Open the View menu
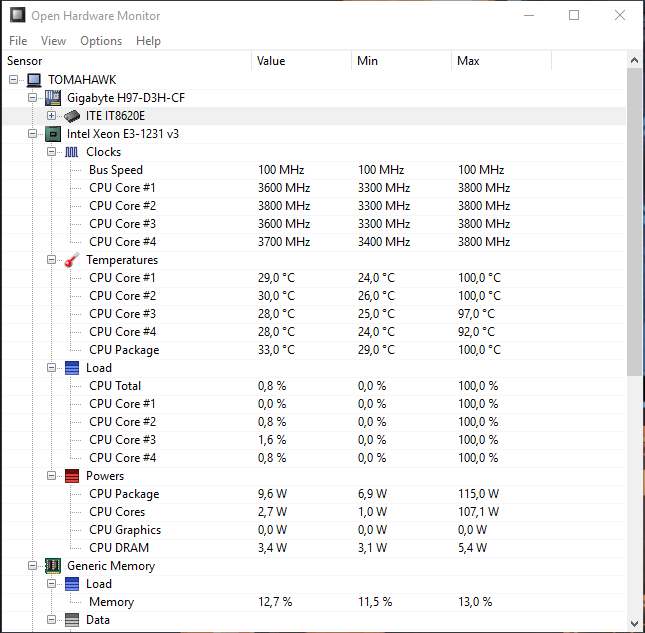This screenshot has height=633, width=645. [53, 41]
